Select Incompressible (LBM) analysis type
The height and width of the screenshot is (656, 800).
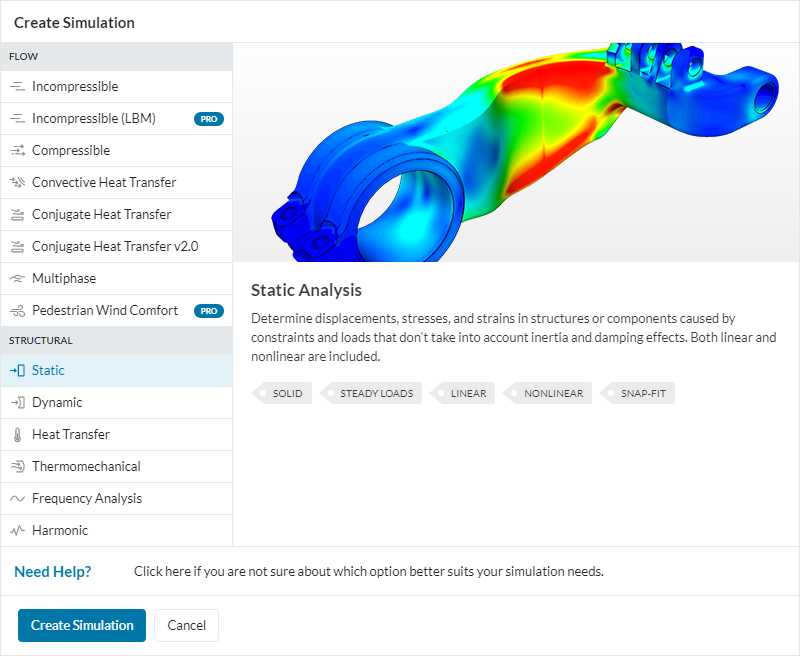93,119
